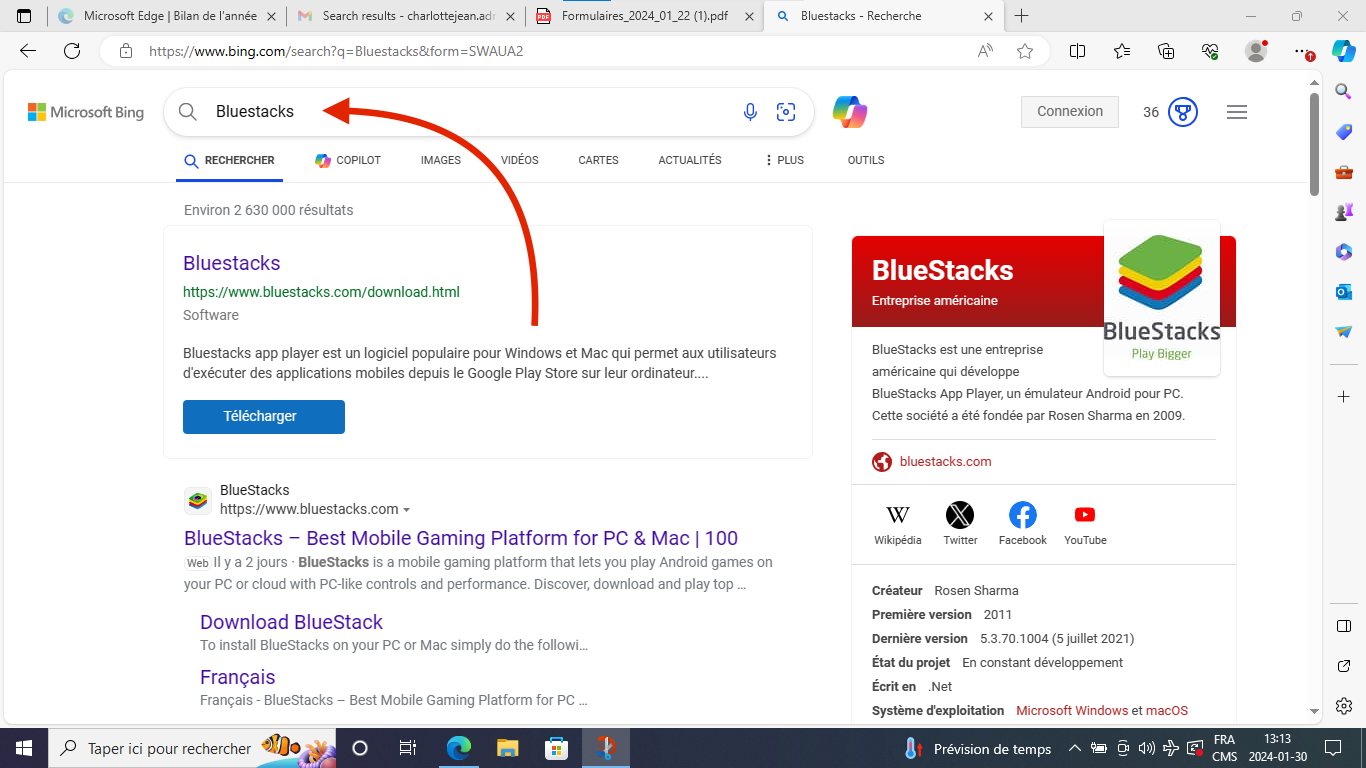Open Edge settings and more menu
Image resolution: width=1366 pixels, height=768 pixels.
(1300, 51)
